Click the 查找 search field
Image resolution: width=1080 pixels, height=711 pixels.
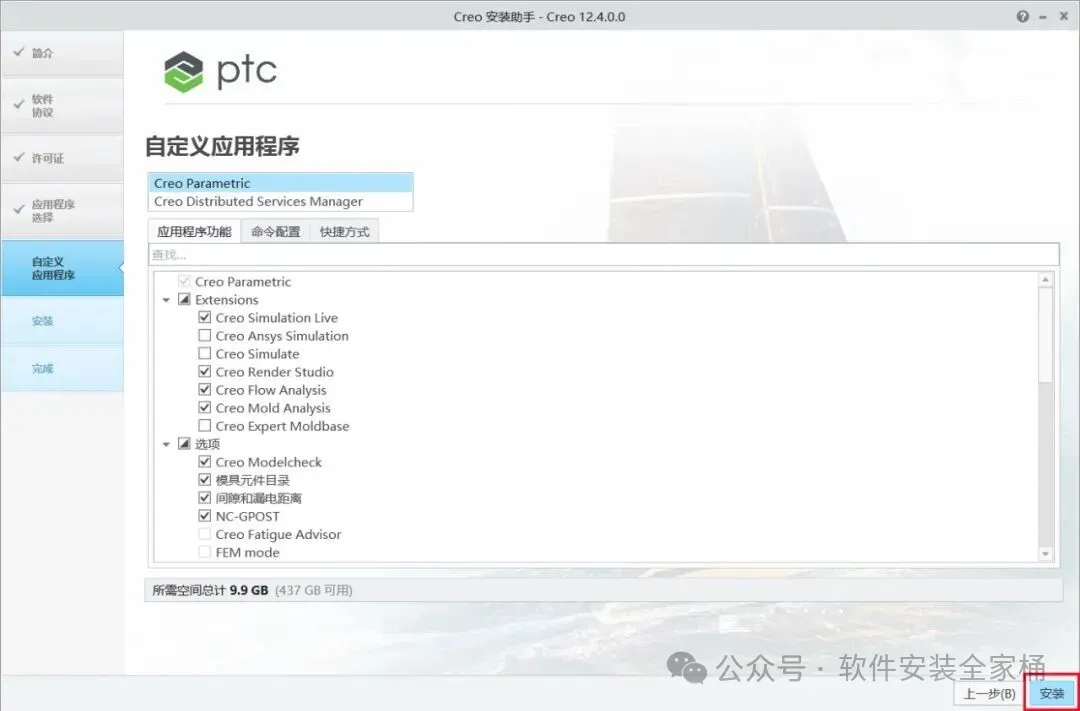[603, 255]
